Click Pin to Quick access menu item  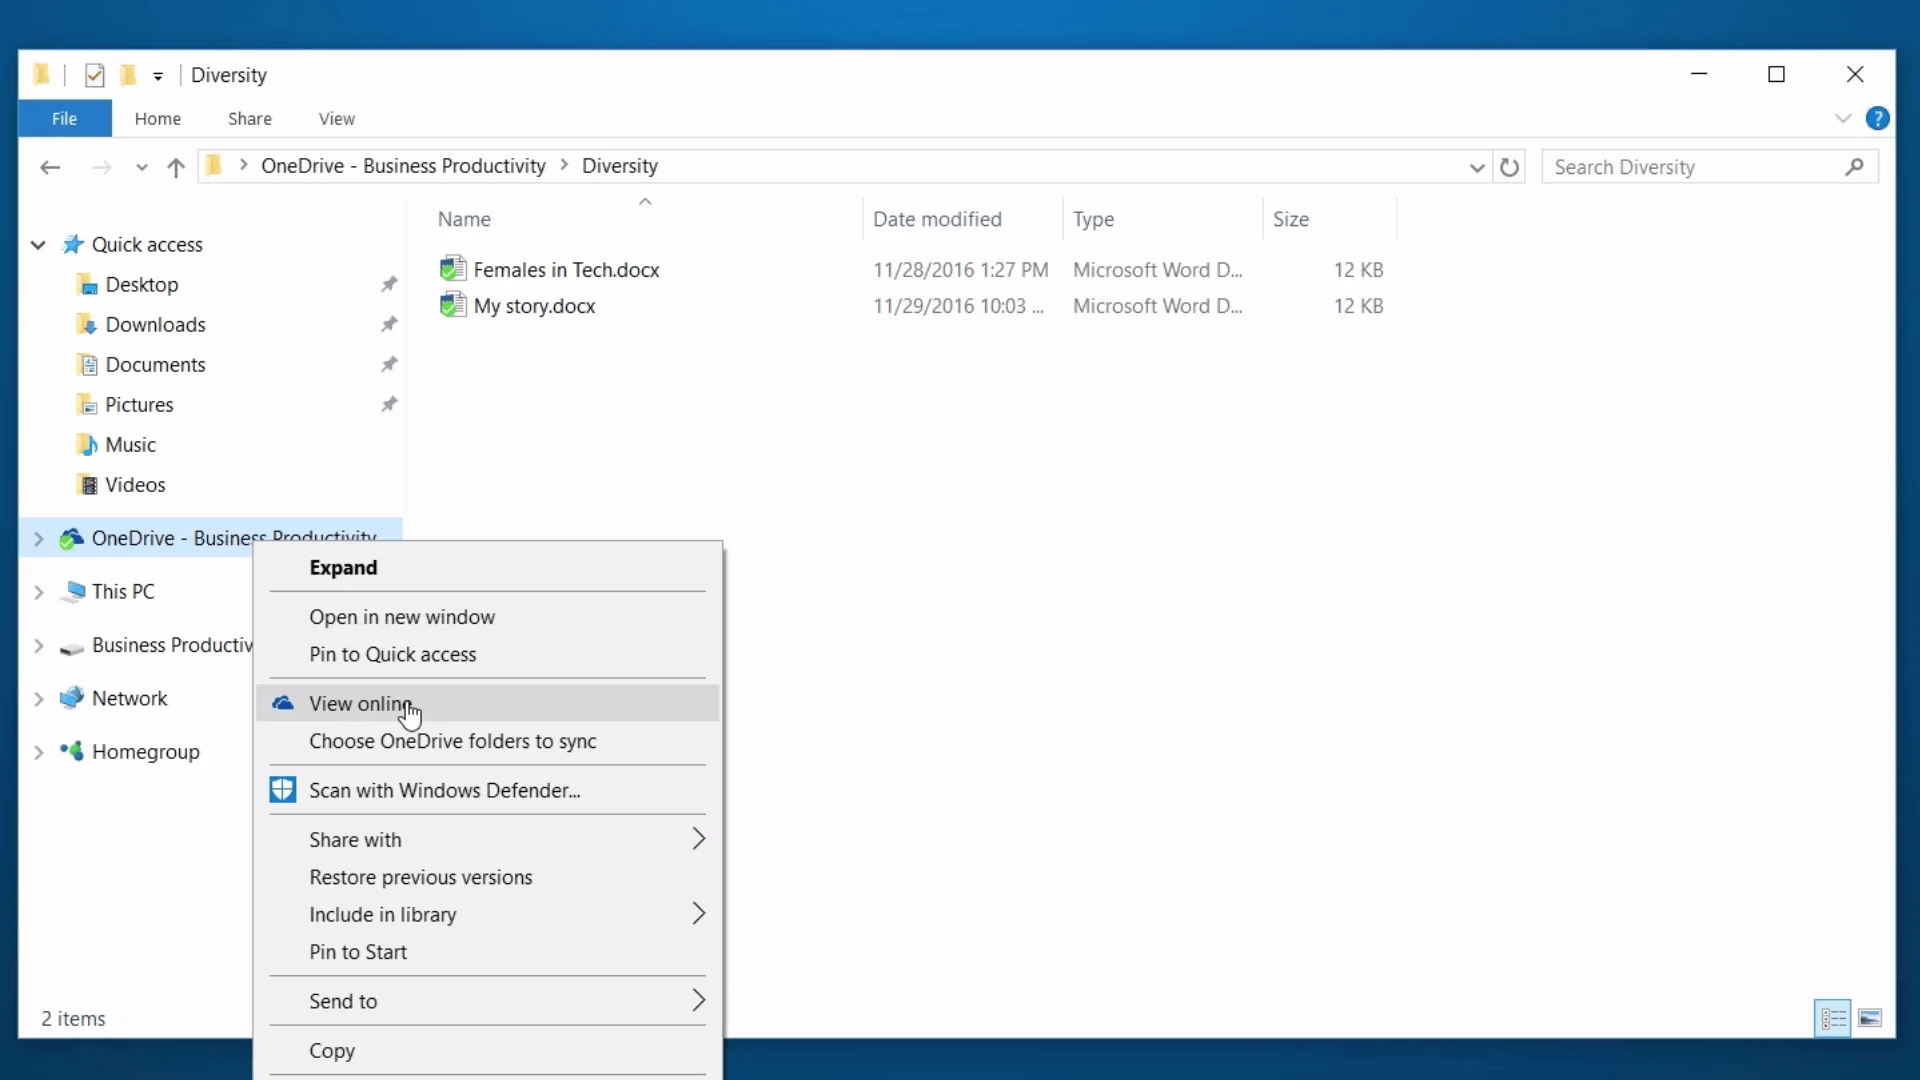488,654
